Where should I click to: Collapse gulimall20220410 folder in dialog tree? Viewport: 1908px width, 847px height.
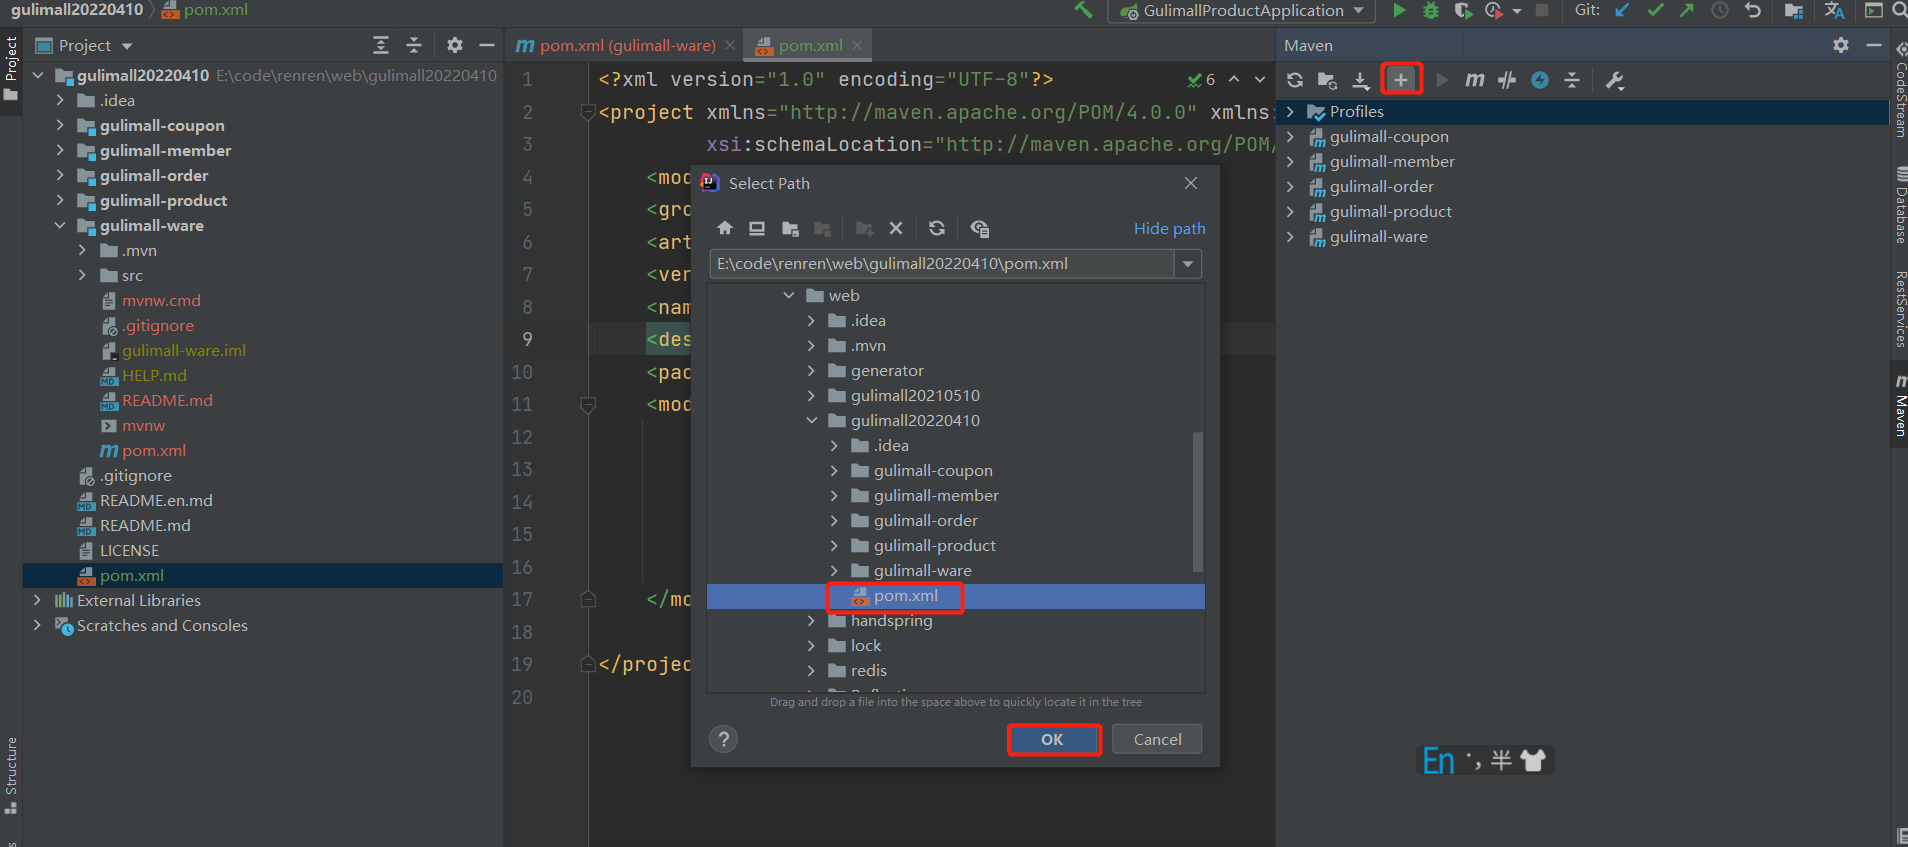[x=811, y=420]
